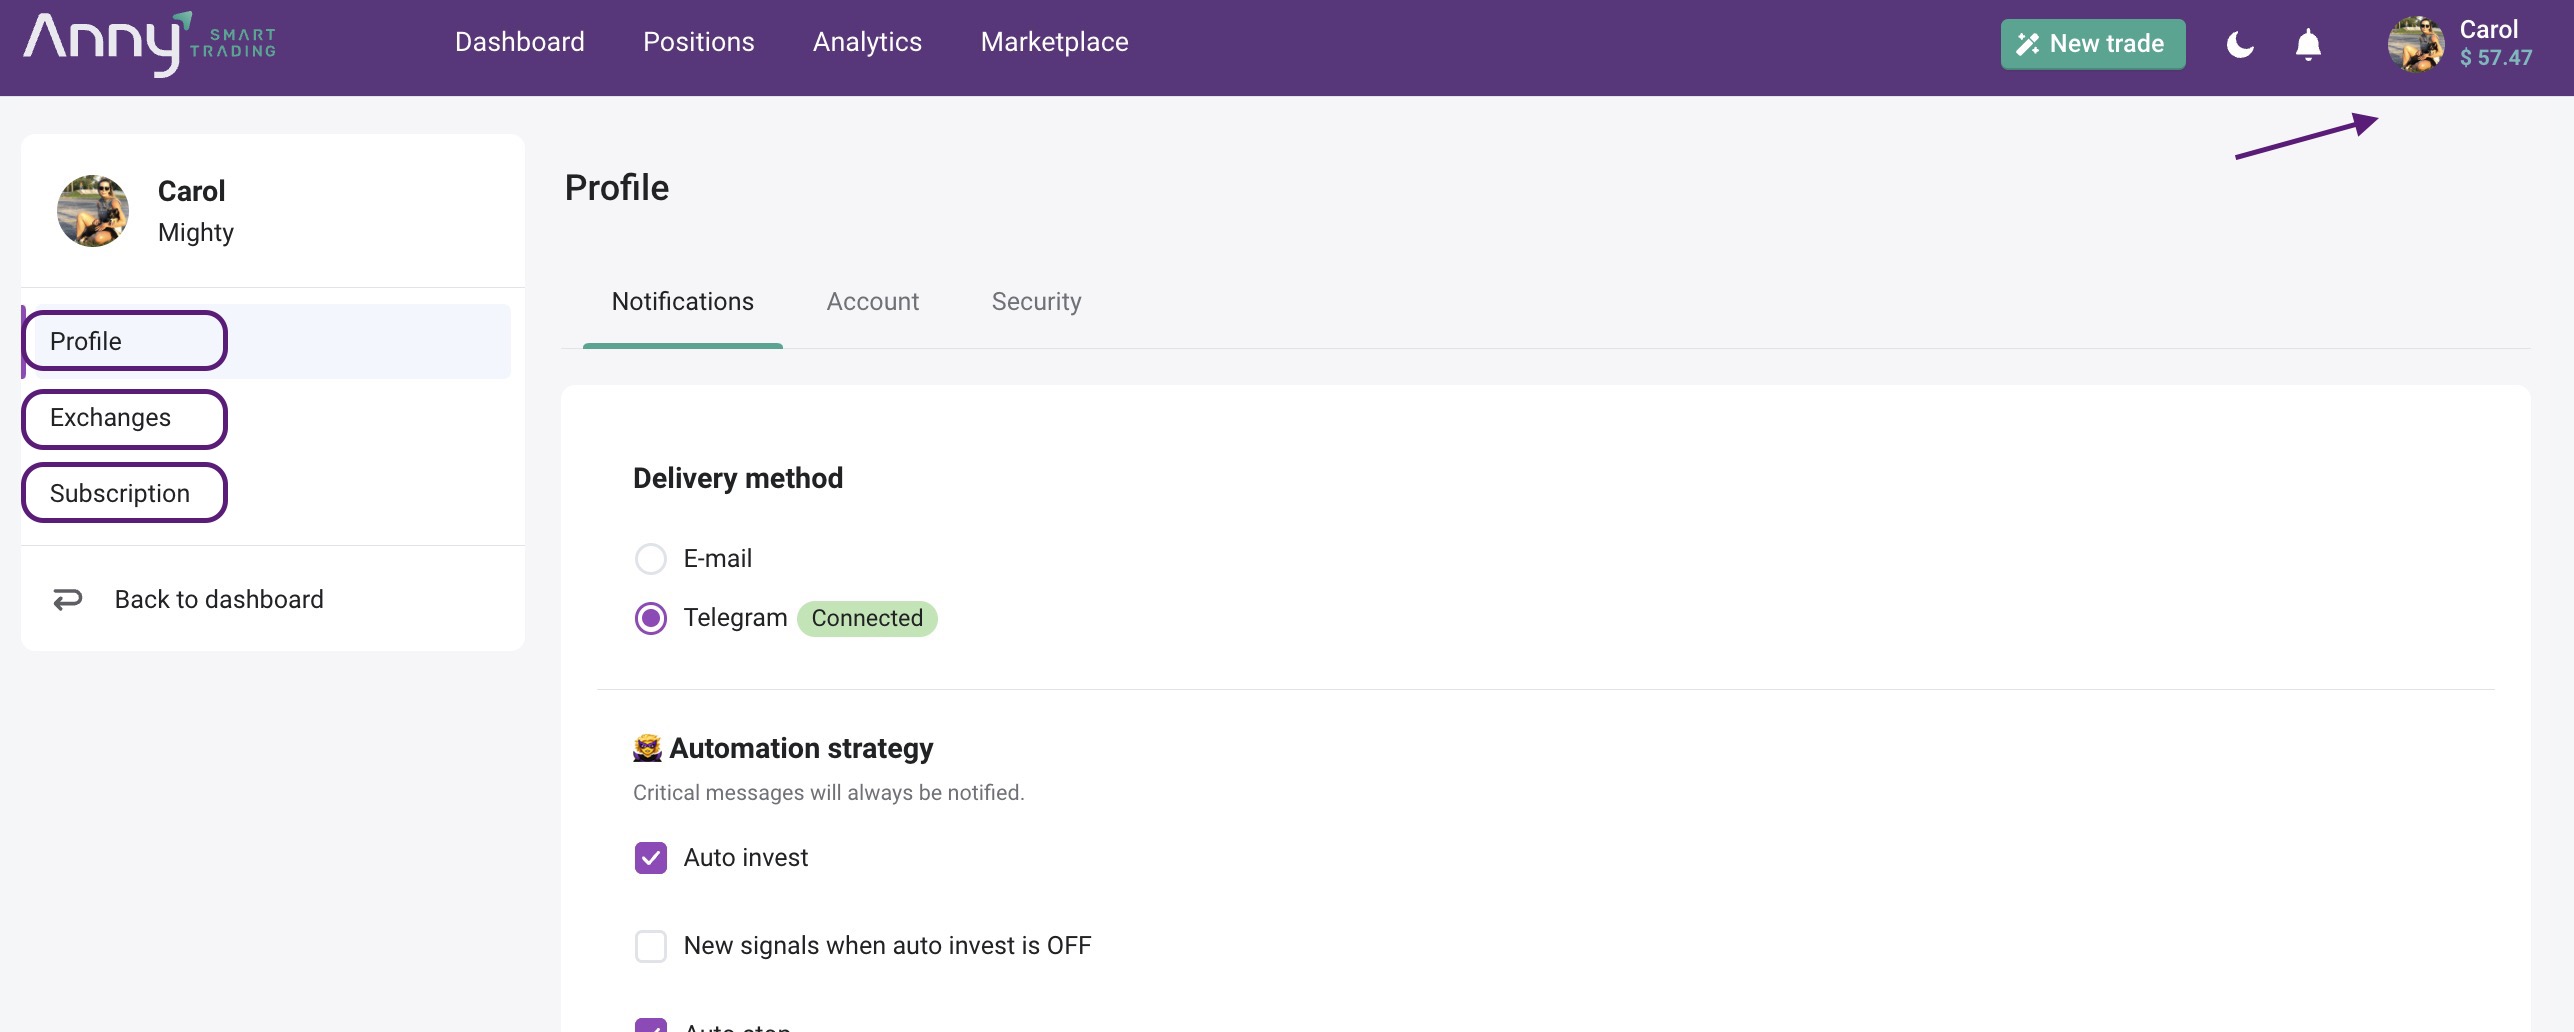The width and height of the screenshot is (2574, 1032).
Task: Open Marketplace in top navigation
Action: click(x=1054, y=42)
